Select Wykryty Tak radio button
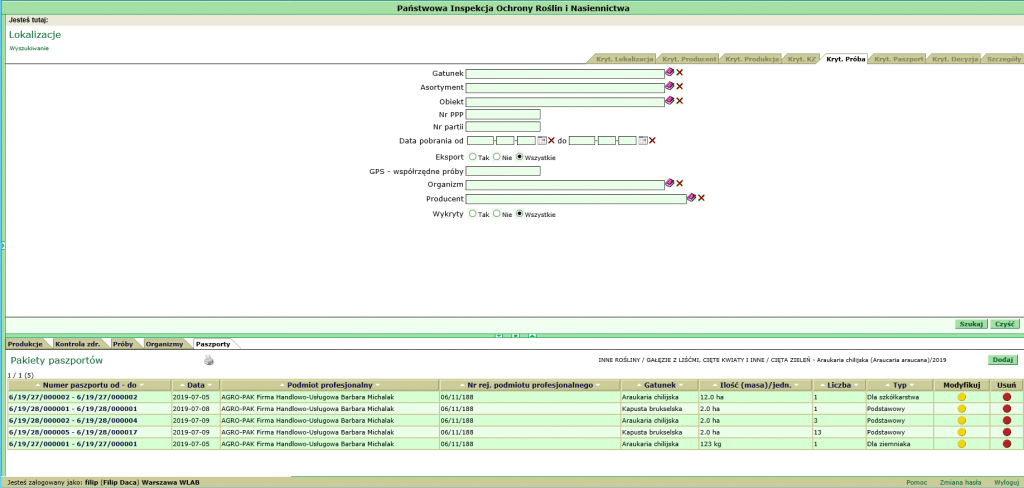1024x488 pixels. [473, 213]
